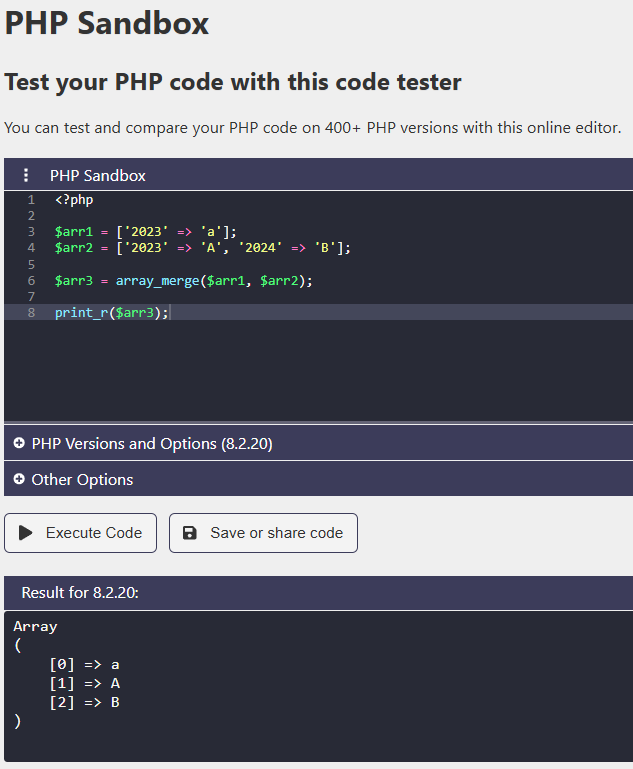Place cursor on the print_r($arr3) line
The width and height of the screenshot is (633, 769).
tap(112, 312)
